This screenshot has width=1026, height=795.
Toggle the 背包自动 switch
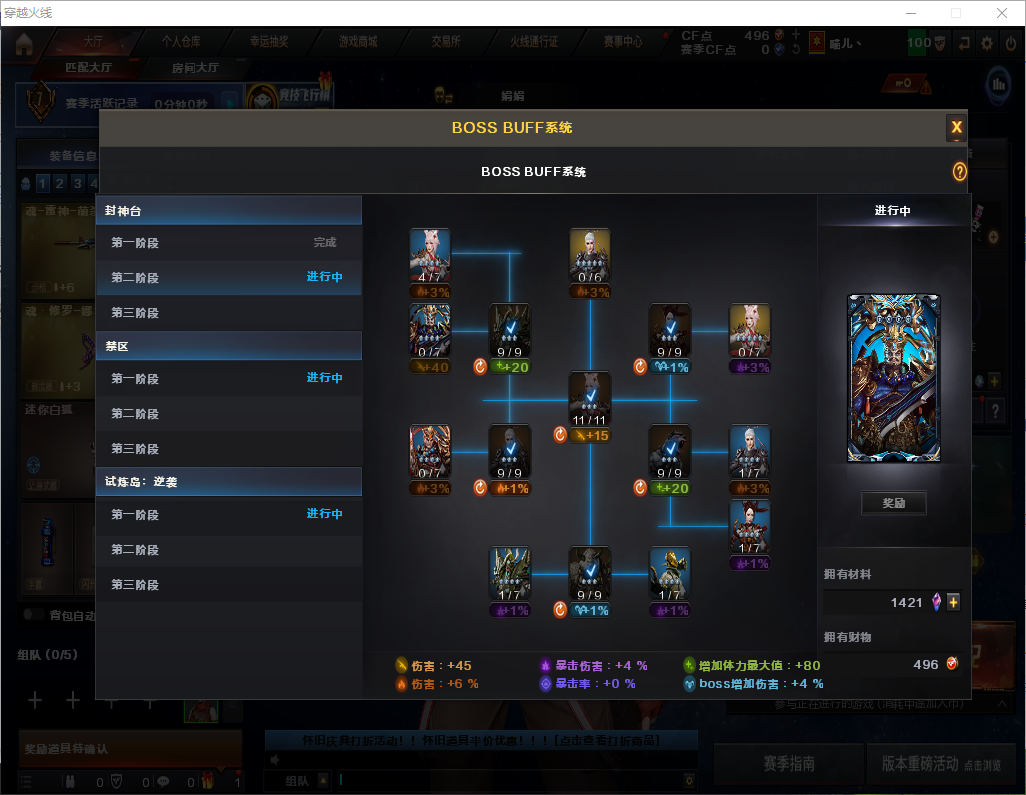click(33, 614)
